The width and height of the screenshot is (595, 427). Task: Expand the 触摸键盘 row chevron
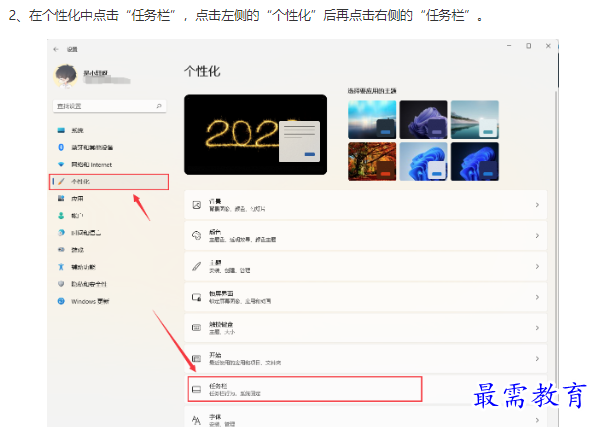coord(537,328)
